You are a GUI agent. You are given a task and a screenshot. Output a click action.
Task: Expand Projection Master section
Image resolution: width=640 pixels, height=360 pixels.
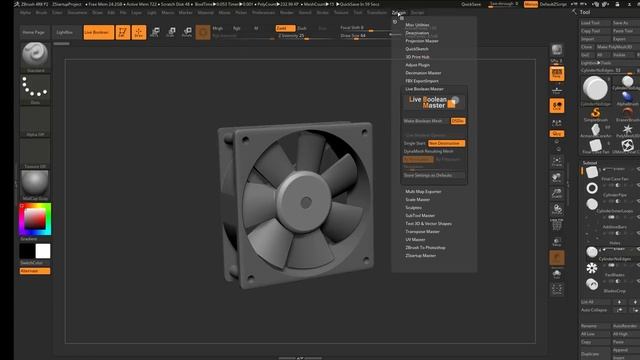(422, 41)
